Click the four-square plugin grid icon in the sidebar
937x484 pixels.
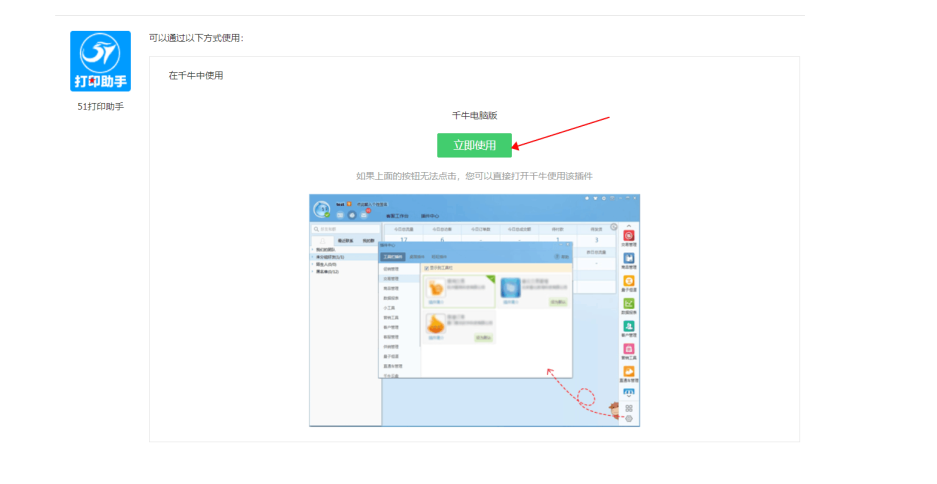(x=628, y=408)
